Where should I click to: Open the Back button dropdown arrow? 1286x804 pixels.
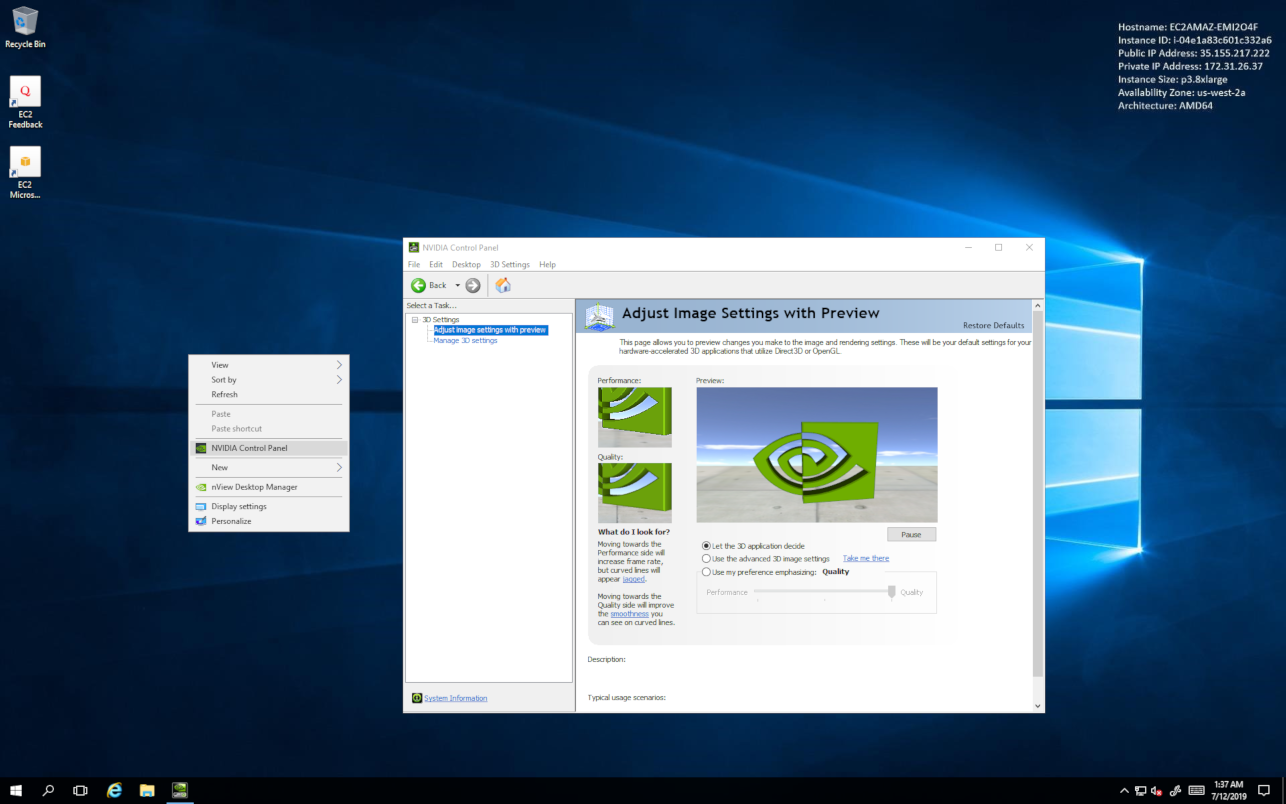(457, 285)
